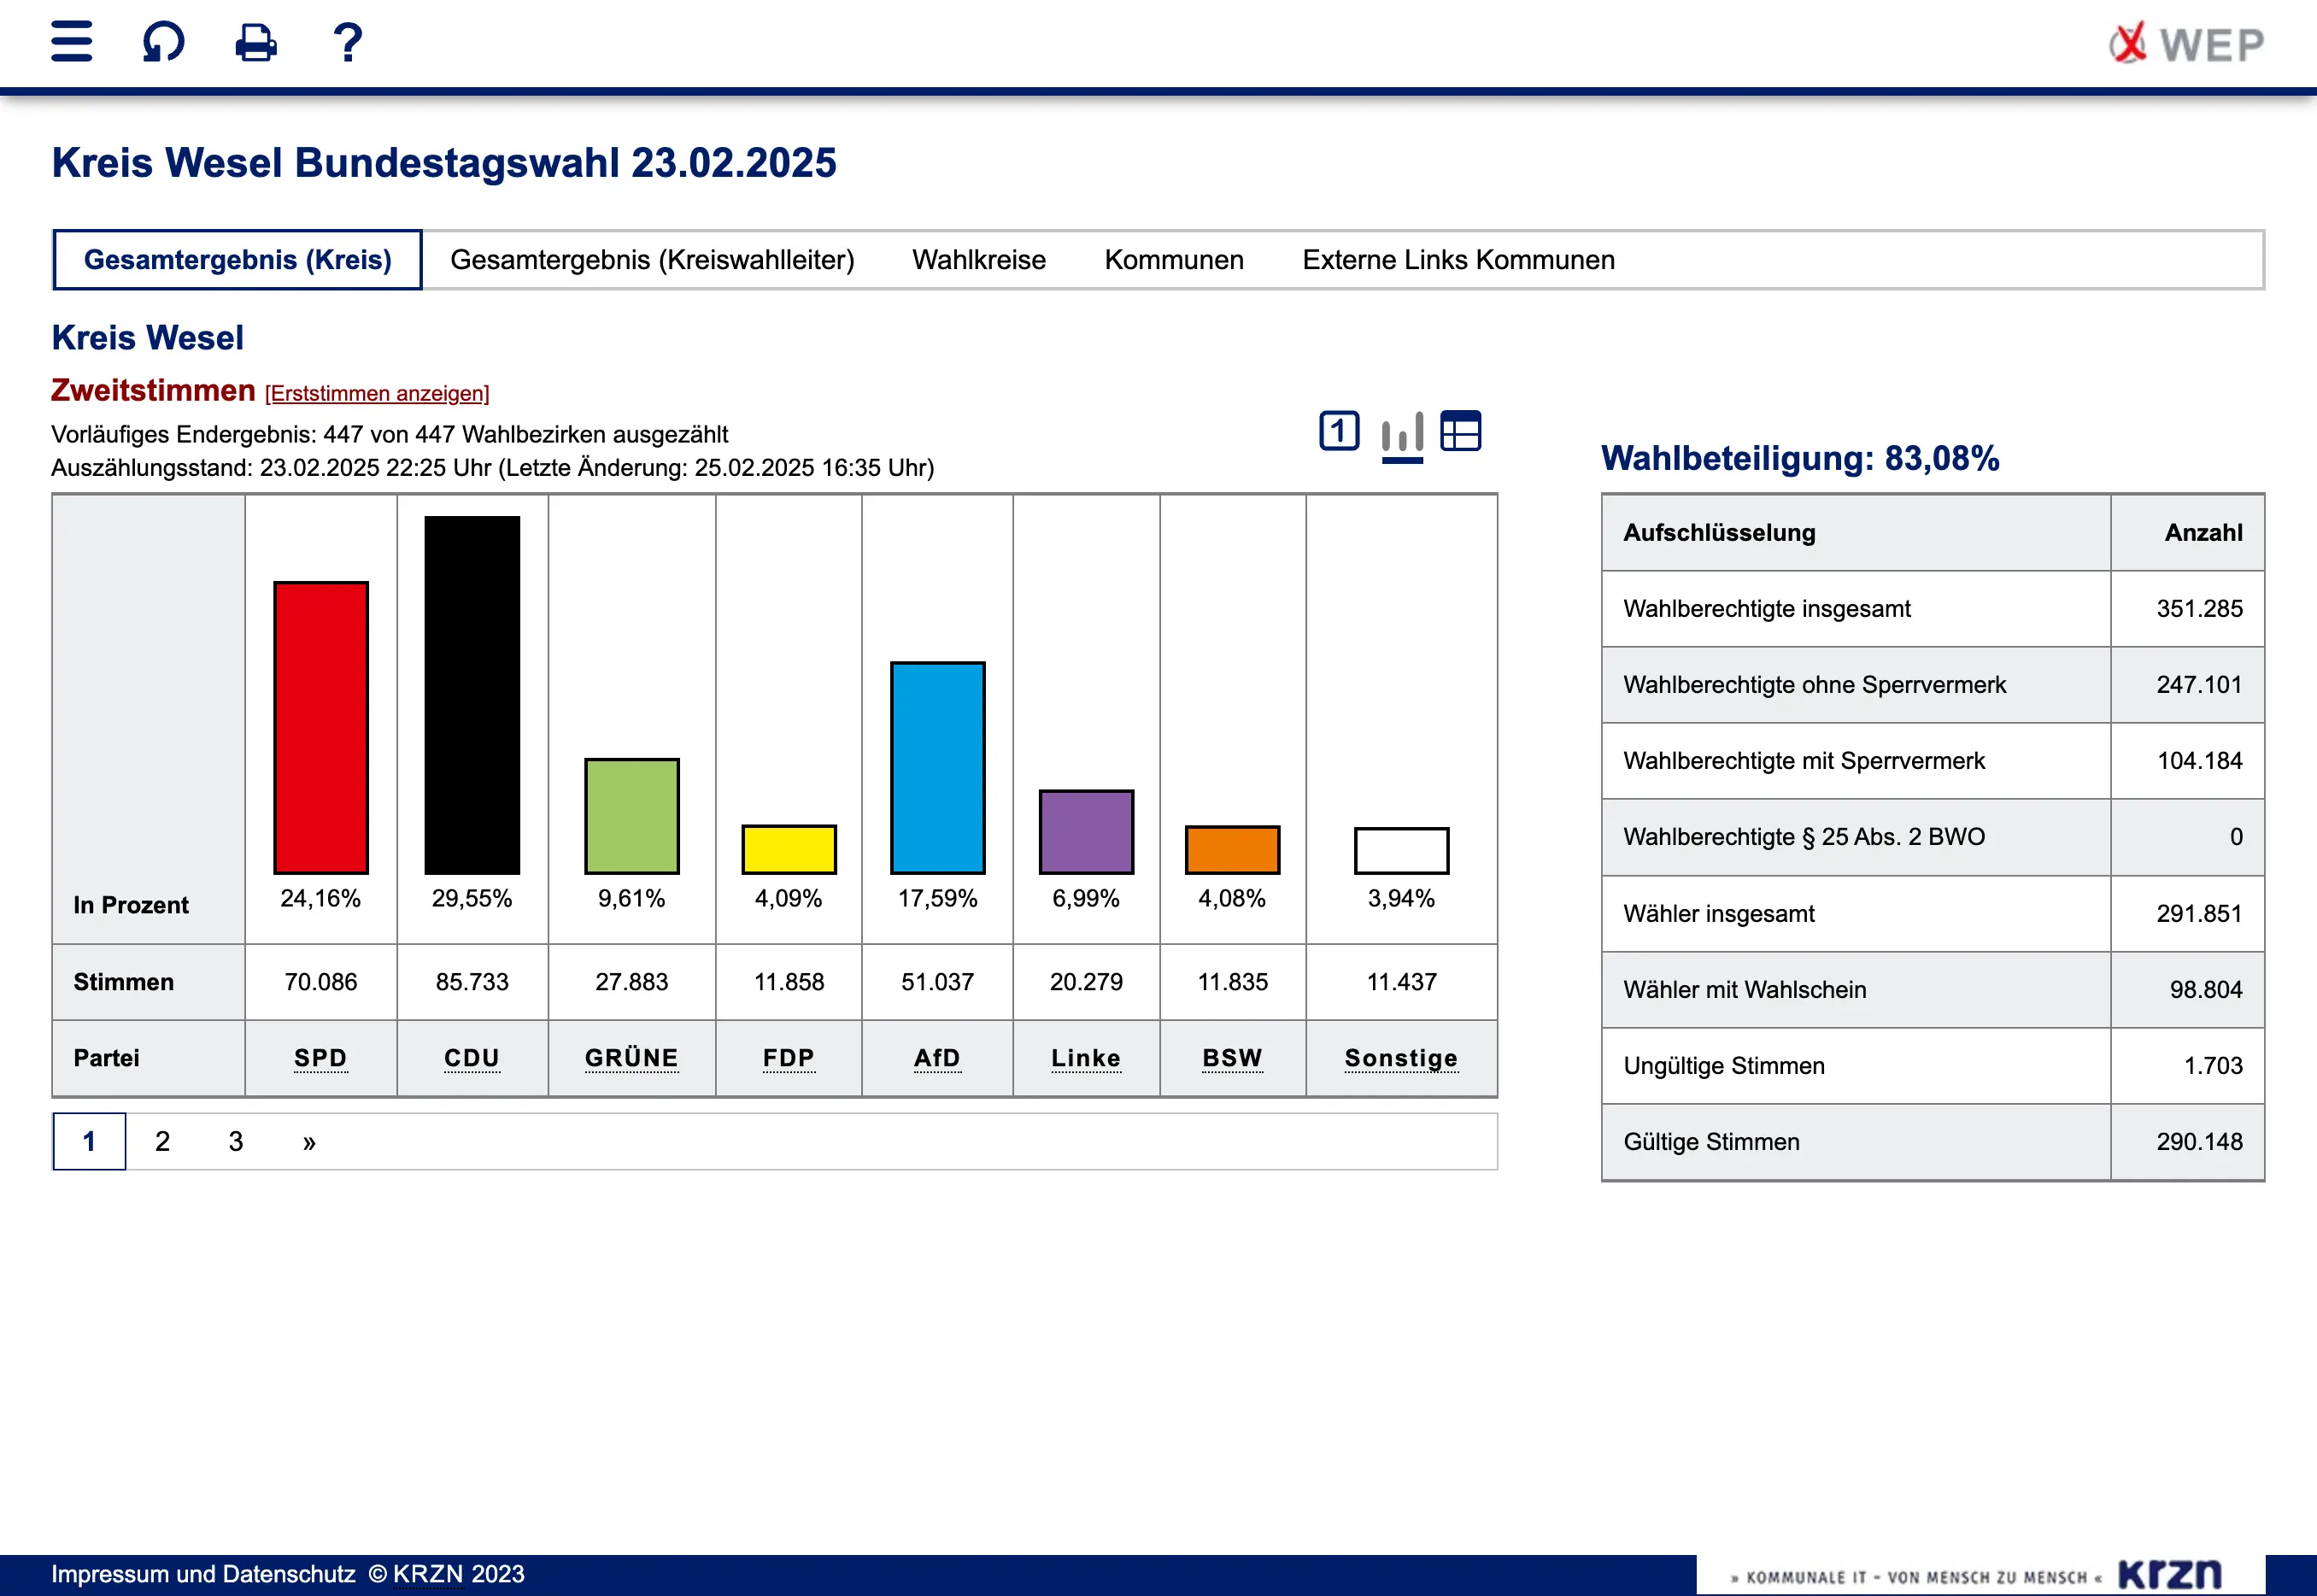Screen dimensions: 2317x1596
Task: Click Erststimmen anzeigen link
Action: (x=377, y=393)
